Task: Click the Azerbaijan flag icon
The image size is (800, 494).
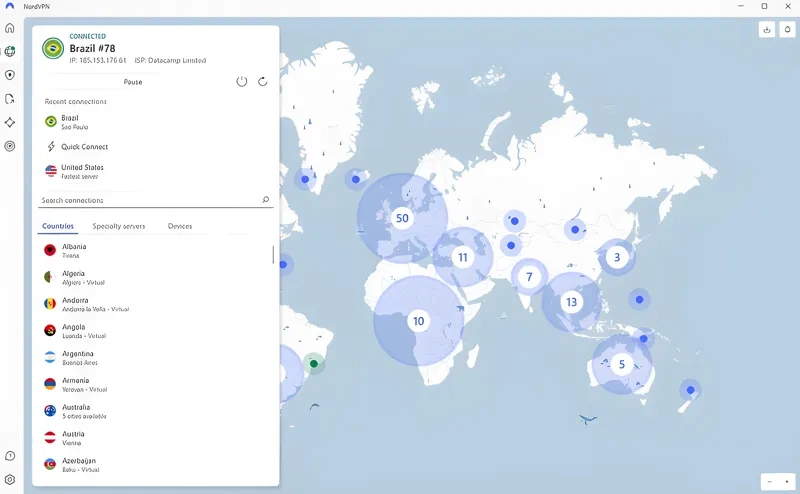Action: point(50,464)
